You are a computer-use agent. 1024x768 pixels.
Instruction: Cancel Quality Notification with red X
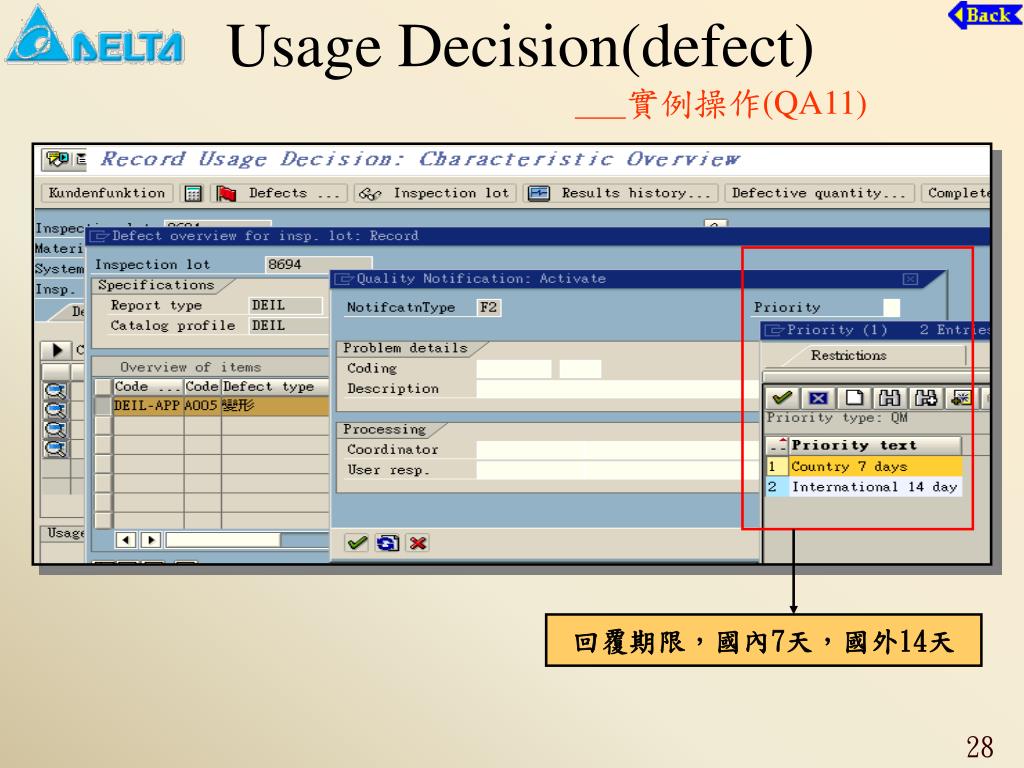click(x=418, y=543)
